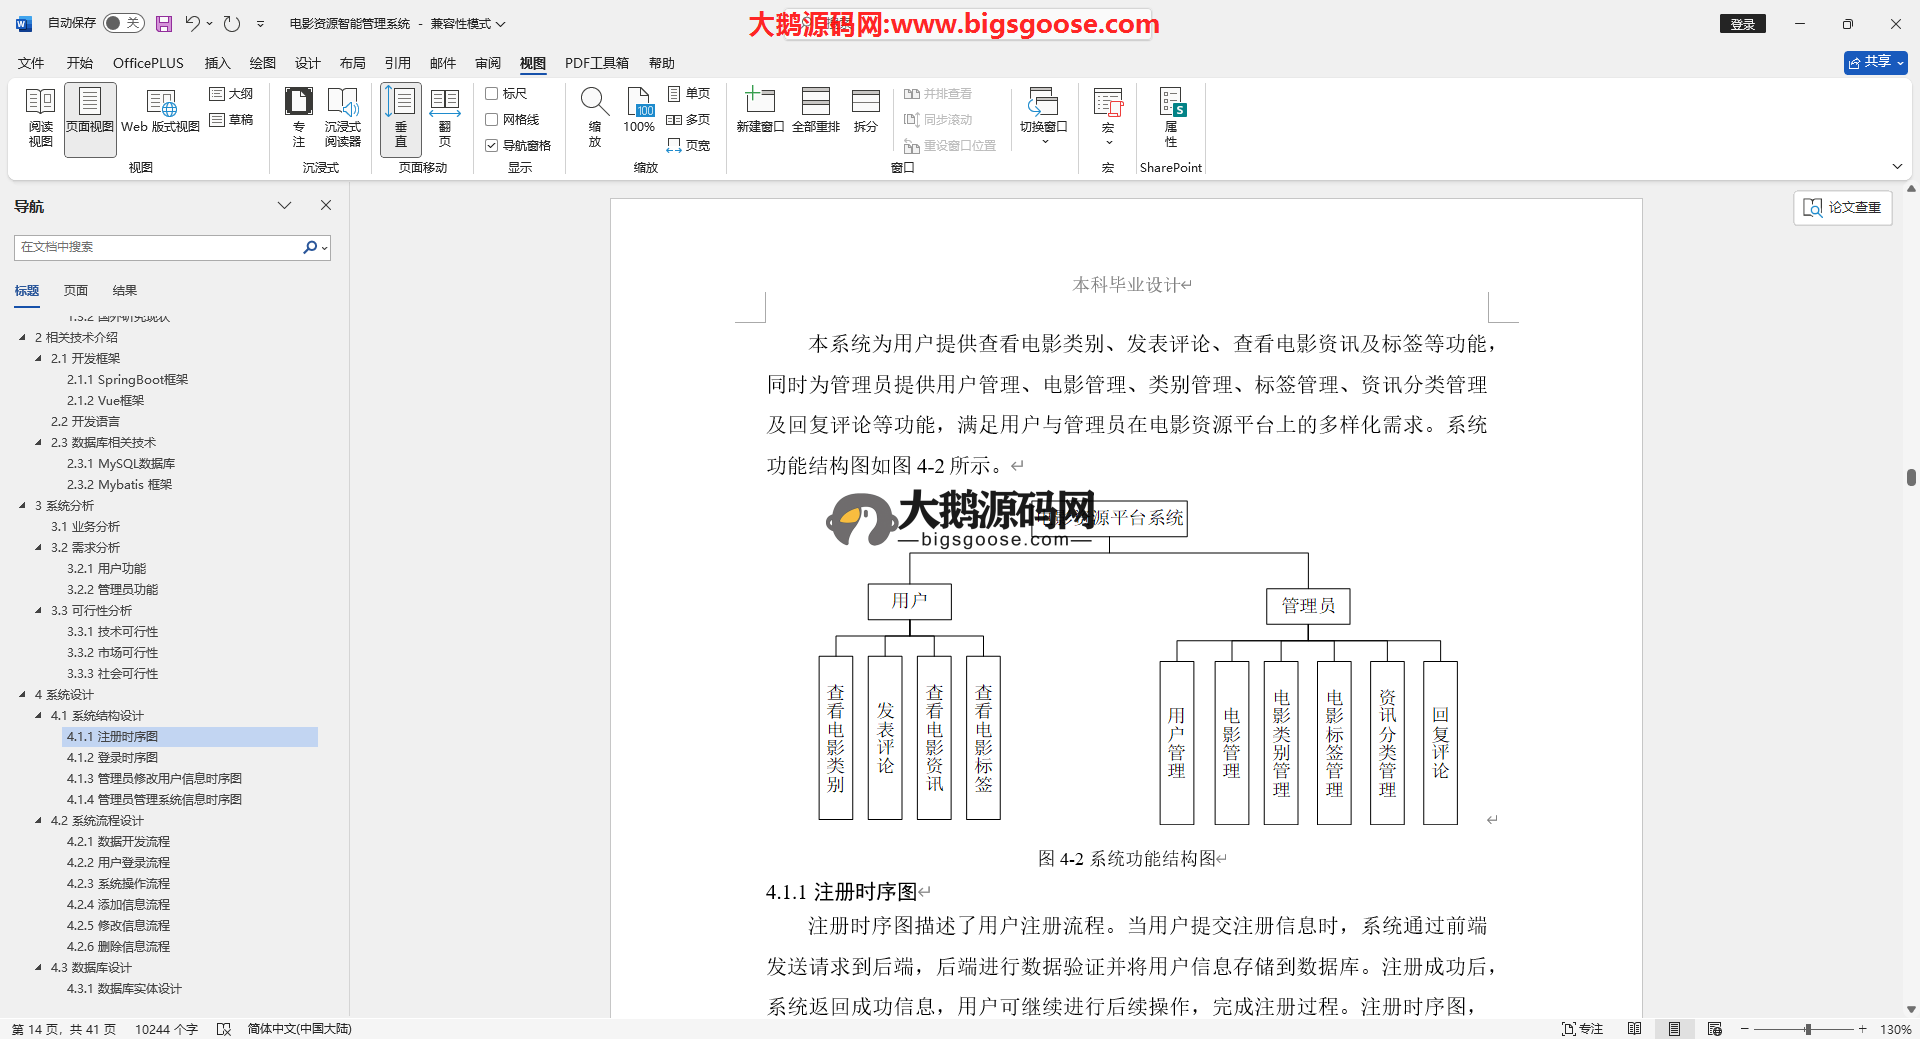Set zoom to 100% icon
1920x1039 pixels.
[x=639, y=110]
